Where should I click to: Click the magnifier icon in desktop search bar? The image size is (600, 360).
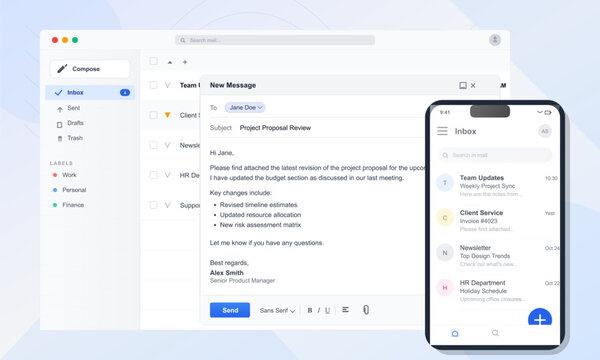point(183,40)
